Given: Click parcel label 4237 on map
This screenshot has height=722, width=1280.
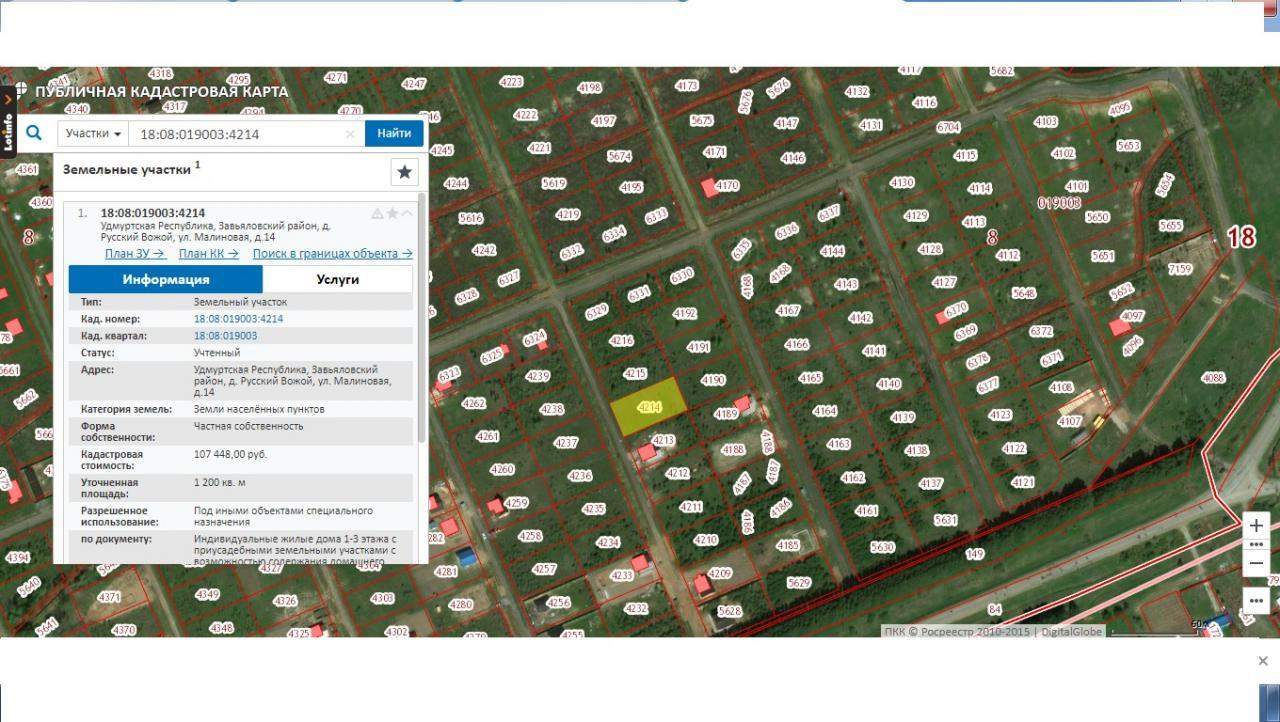Looking at the screenshot, I should click(x=566, y=443).
